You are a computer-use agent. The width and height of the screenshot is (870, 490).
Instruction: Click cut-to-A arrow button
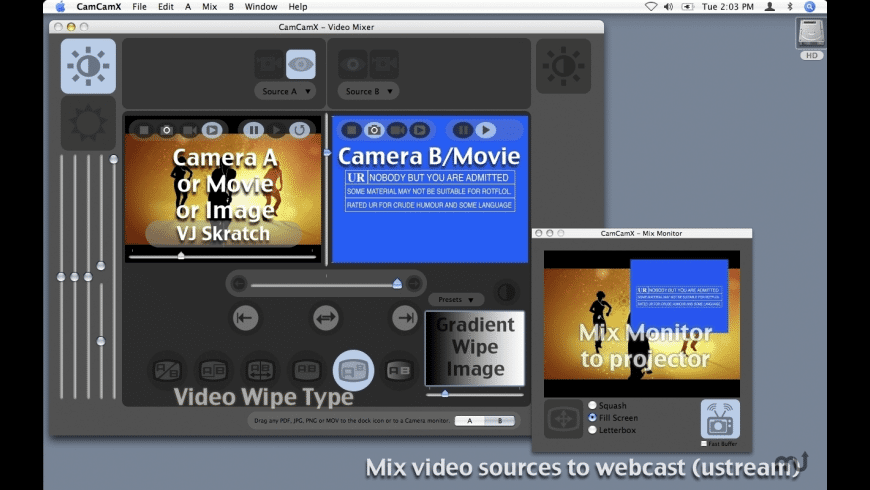pos(245,318)
